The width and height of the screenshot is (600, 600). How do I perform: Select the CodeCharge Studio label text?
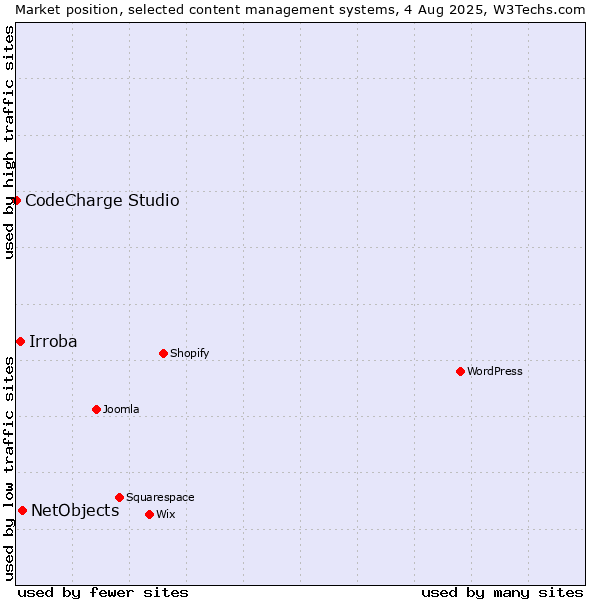click(x=103, y=201)
